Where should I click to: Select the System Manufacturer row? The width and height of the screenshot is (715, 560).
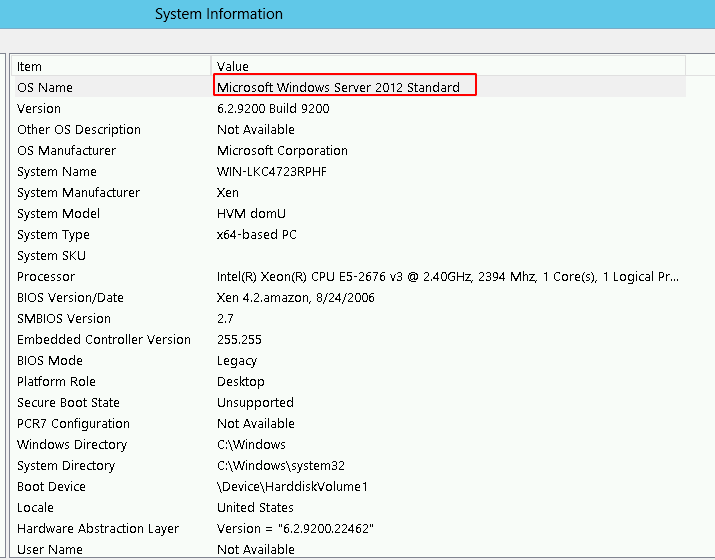(x=78, y=193)
